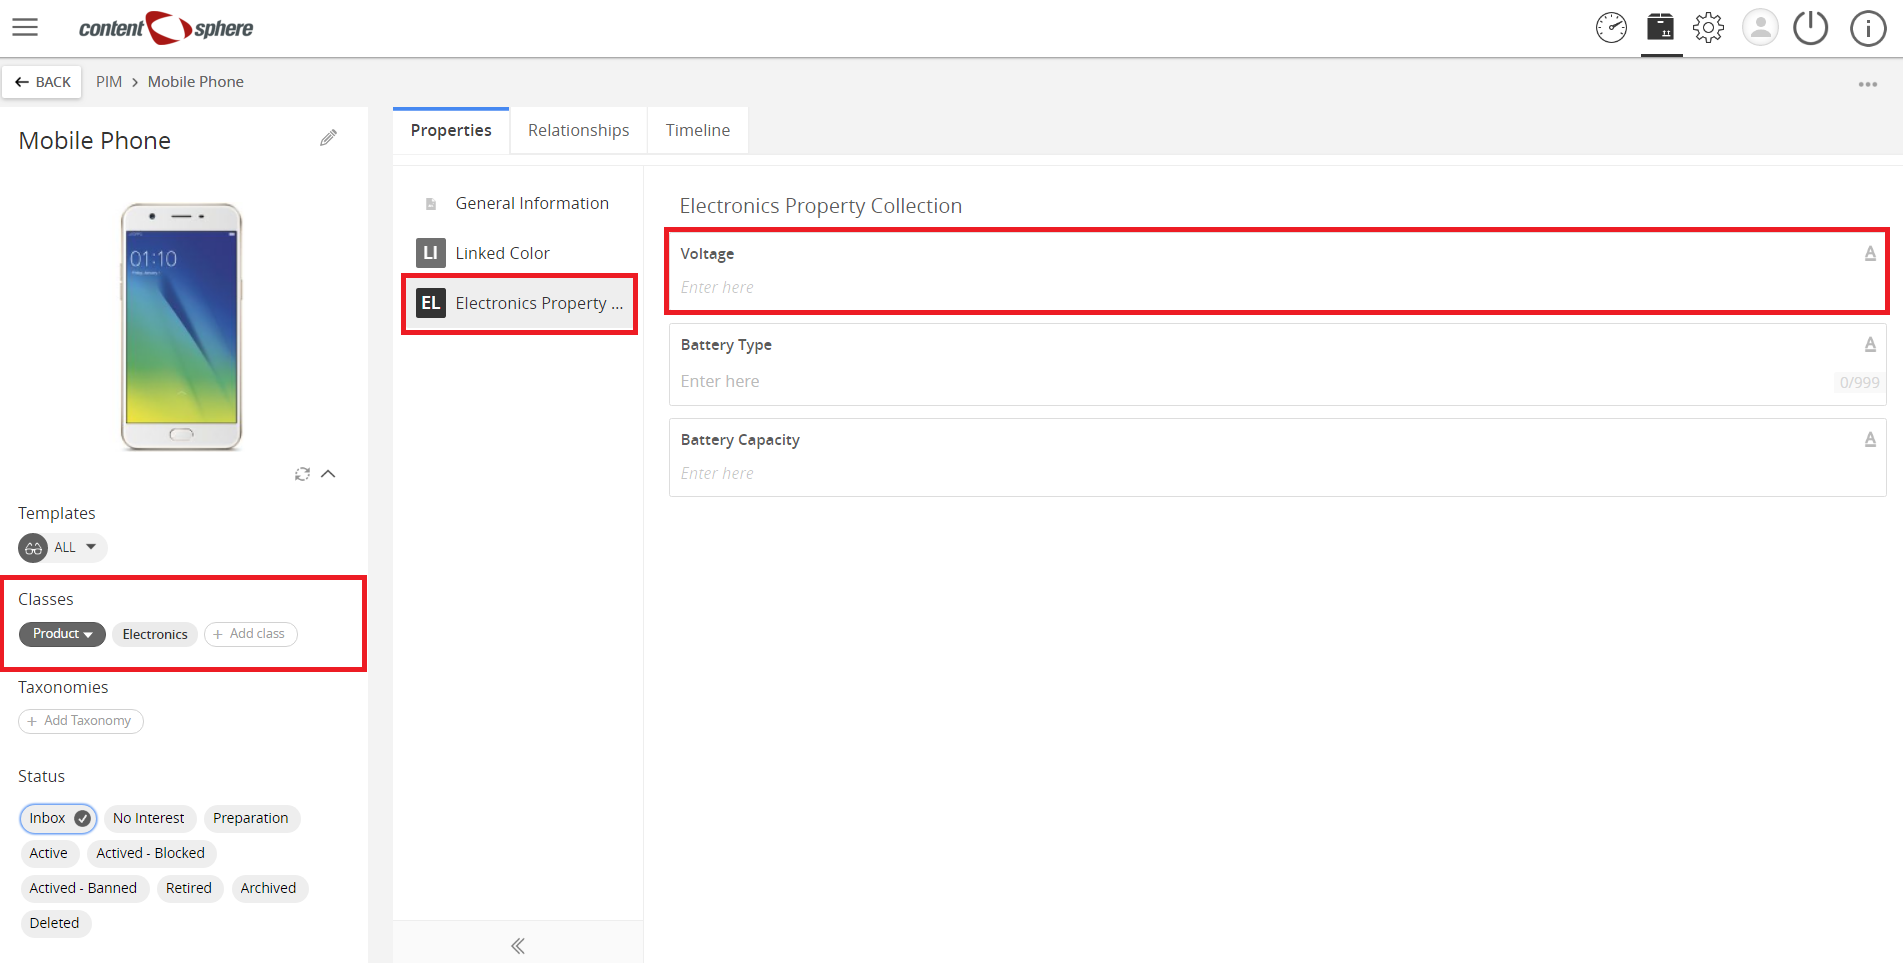The height and width of the screenshot is (963, 1903).
Task: Navigate to PIM breadcrumb
Action: pyautogui.click(x=109, y=82)
